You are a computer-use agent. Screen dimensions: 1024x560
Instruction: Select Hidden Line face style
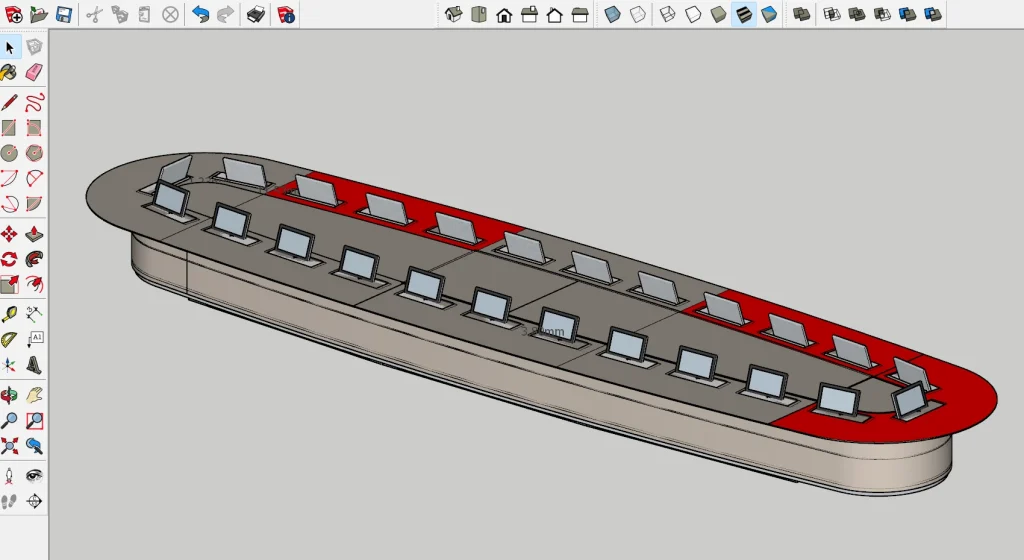(x=693, y=14)
